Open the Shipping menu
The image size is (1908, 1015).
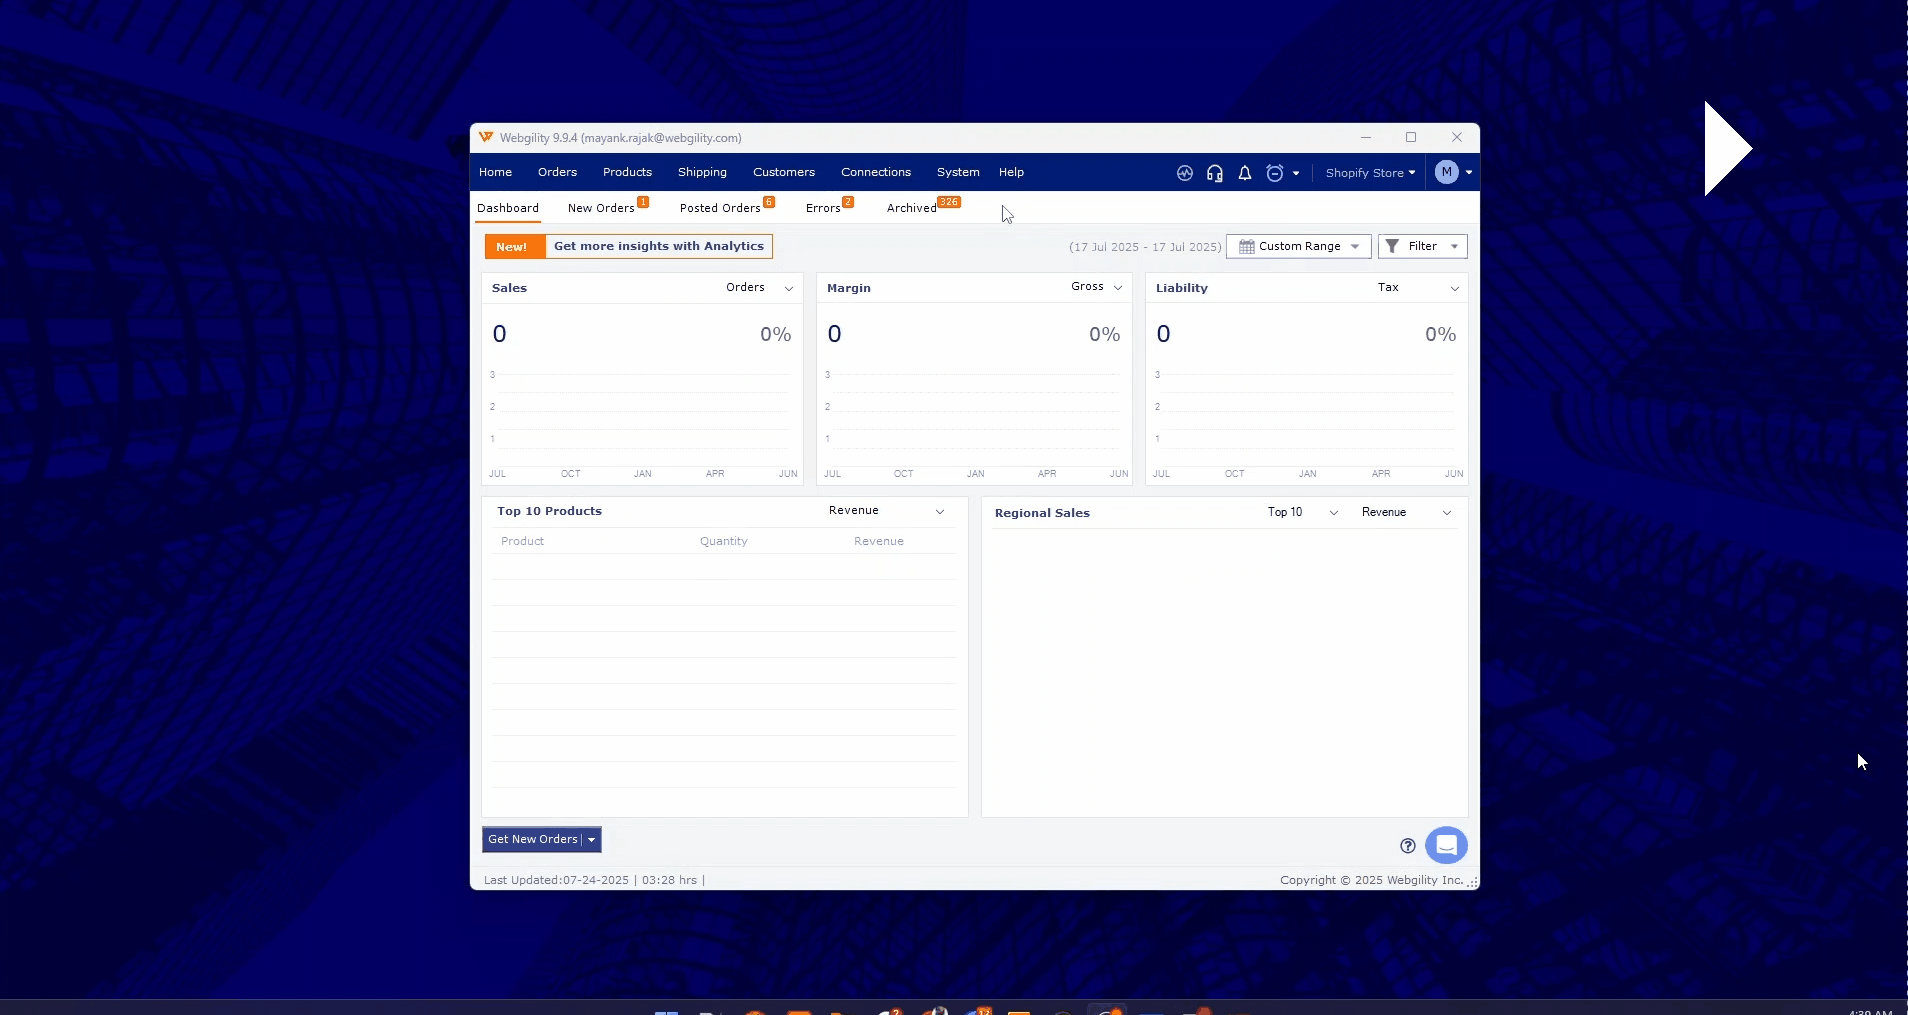702,172
